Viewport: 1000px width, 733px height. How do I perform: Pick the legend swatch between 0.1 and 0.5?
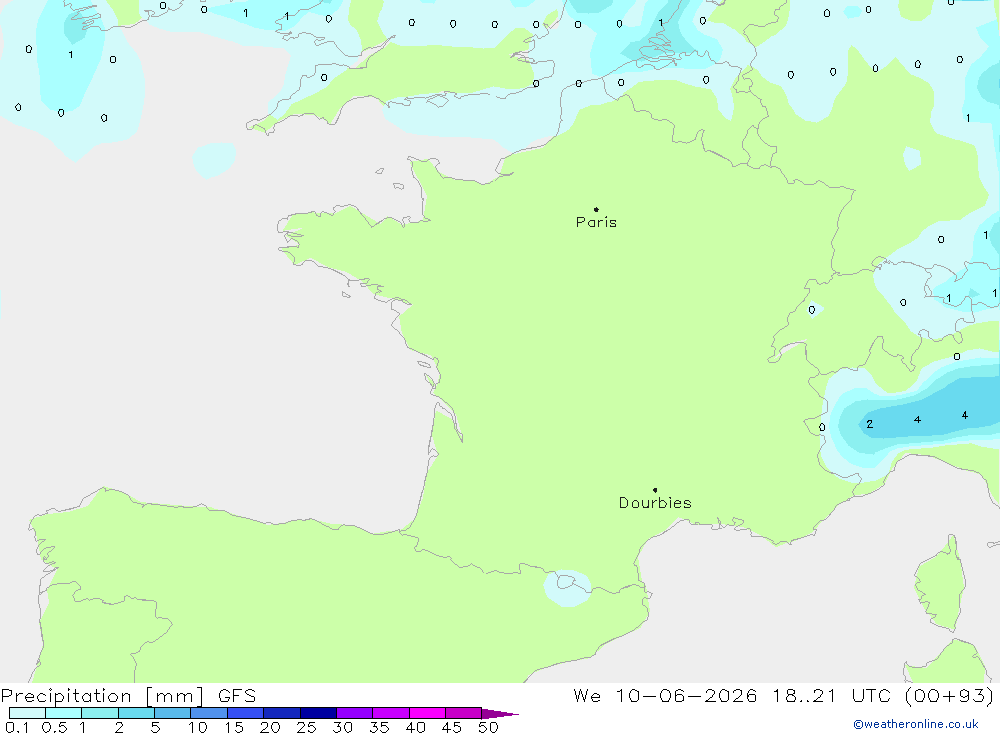[27, 713]
